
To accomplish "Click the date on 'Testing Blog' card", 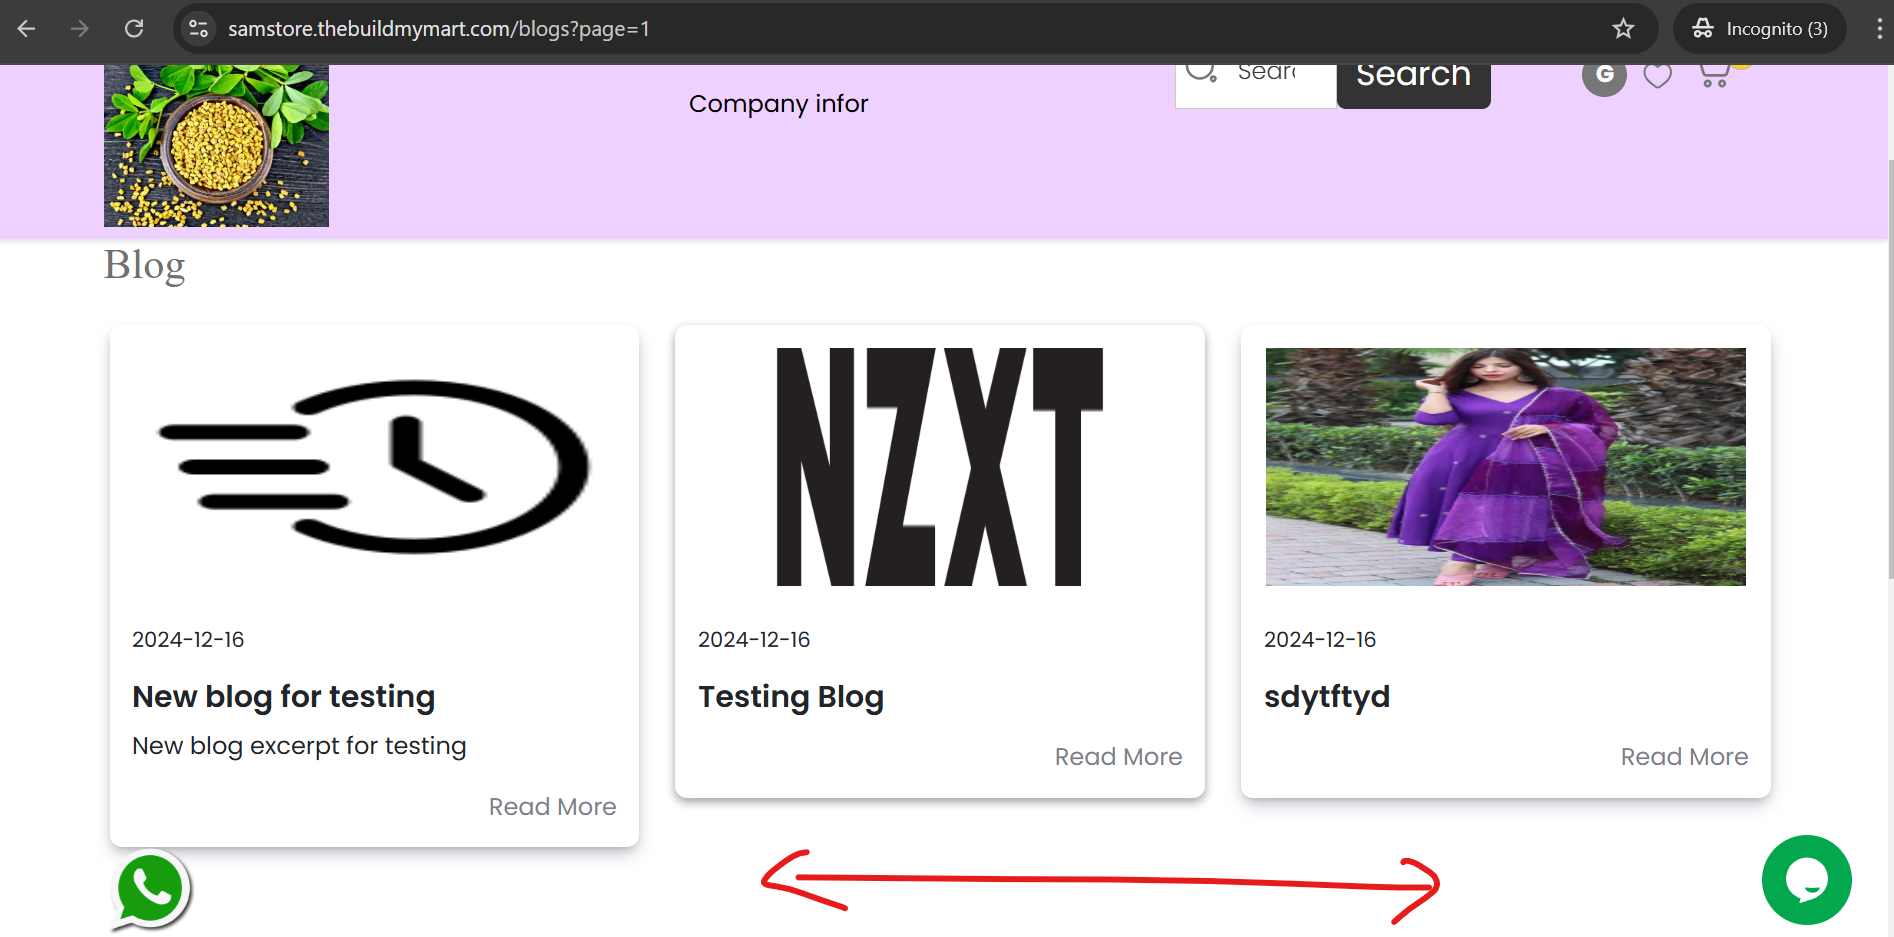I will tap(754, 640).
